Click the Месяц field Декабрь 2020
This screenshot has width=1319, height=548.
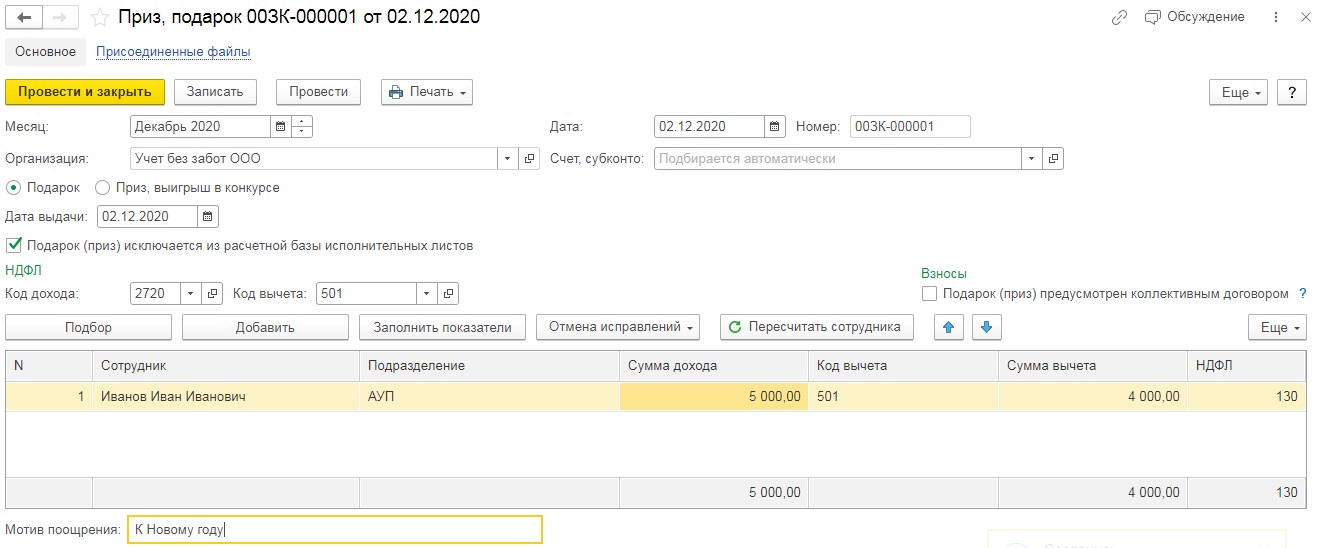(x=201, y=127)
